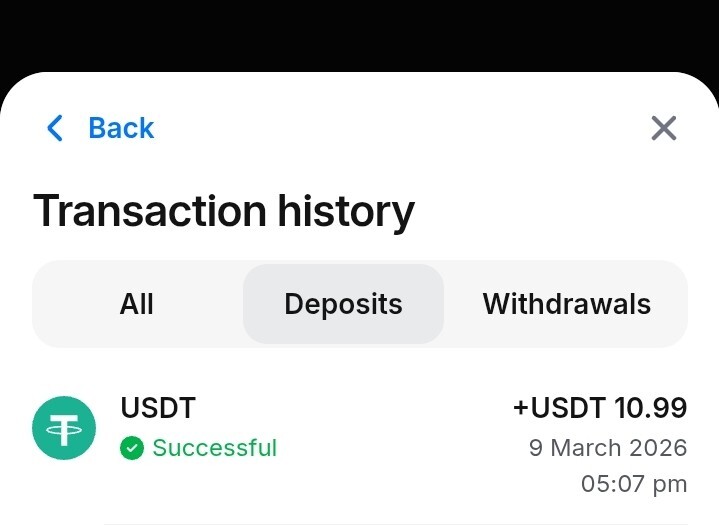Click the +USDT 10.99 amount

coord(599,408)
